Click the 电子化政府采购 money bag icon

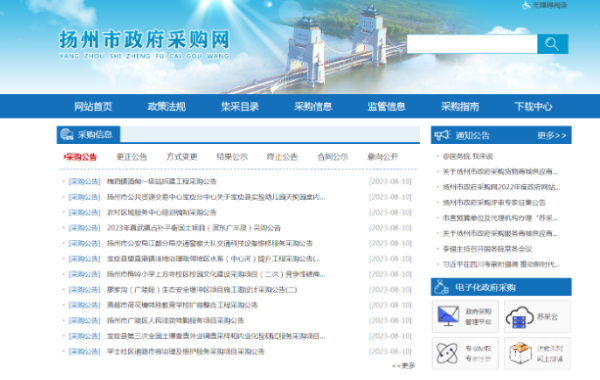pyautogui.click(x=441, y=287)
